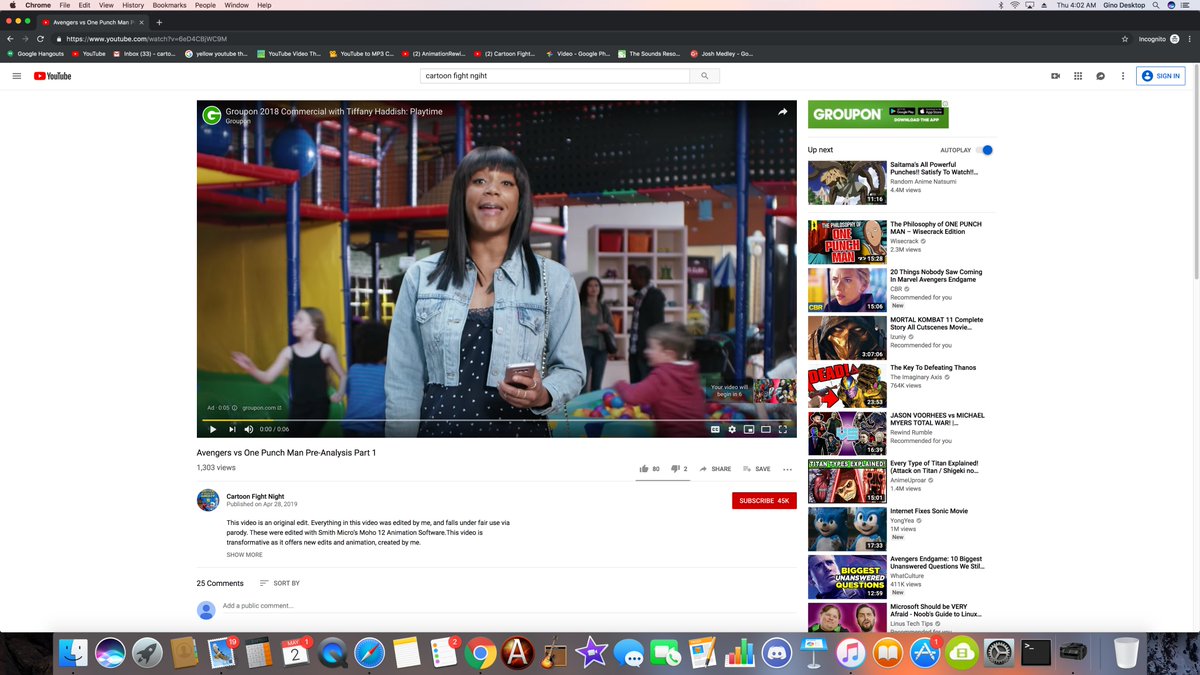This screenshot has height=675, width=1200.
Task: Open the YouTube to MP3 bookmark
Action: click(x=360, y=54)
